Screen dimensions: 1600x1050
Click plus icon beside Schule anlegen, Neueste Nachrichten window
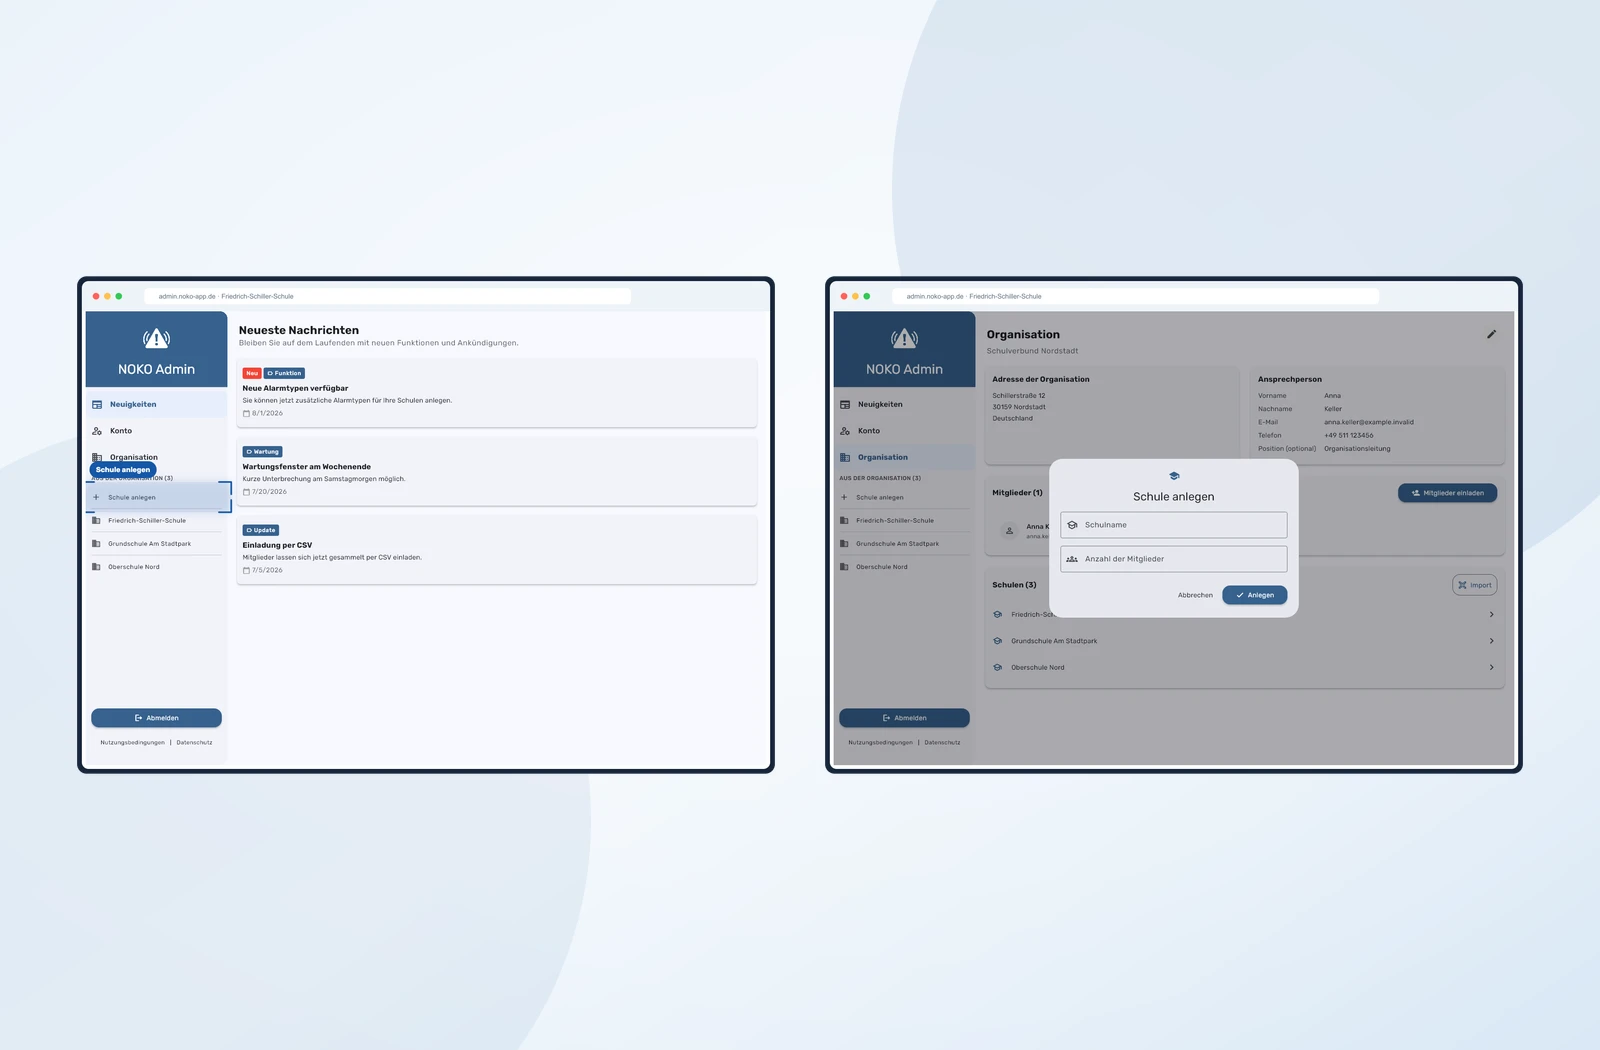pos(96,497)
